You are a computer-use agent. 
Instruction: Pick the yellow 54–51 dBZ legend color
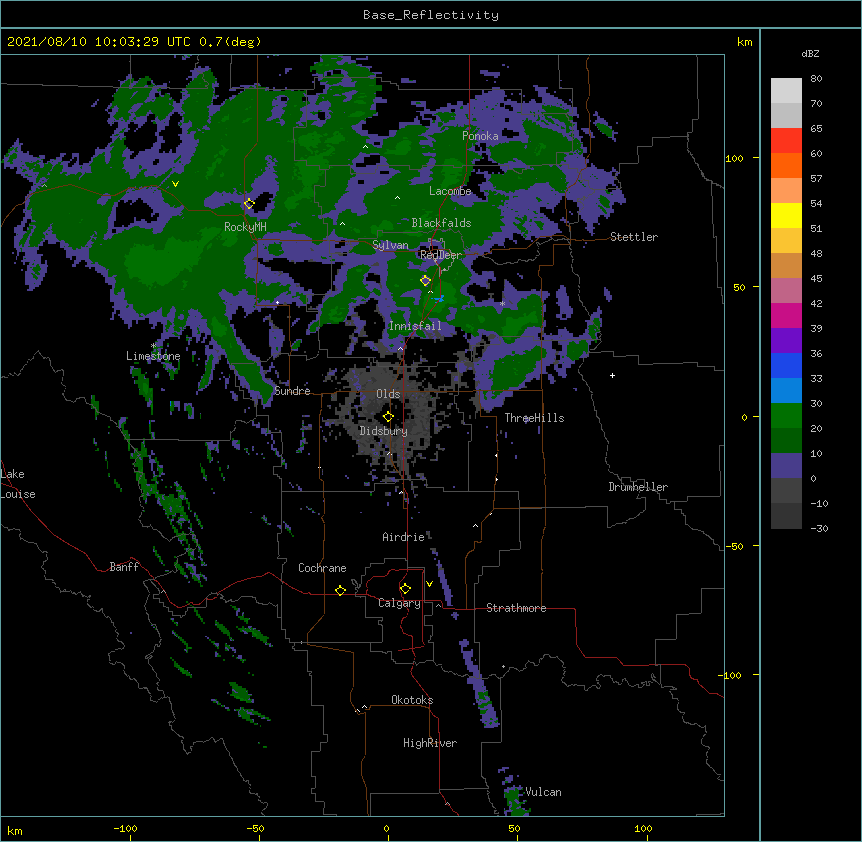786,215
